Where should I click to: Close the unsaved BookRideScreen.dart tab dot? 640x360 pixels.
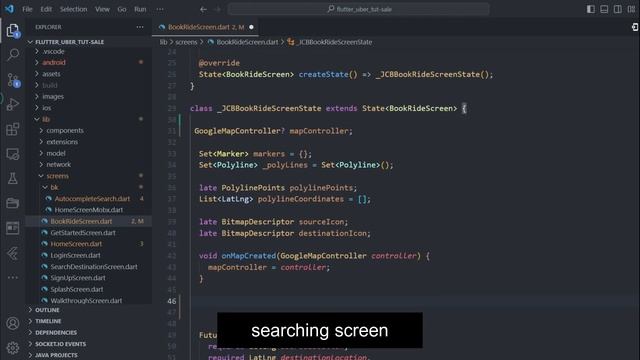[251, 27]
